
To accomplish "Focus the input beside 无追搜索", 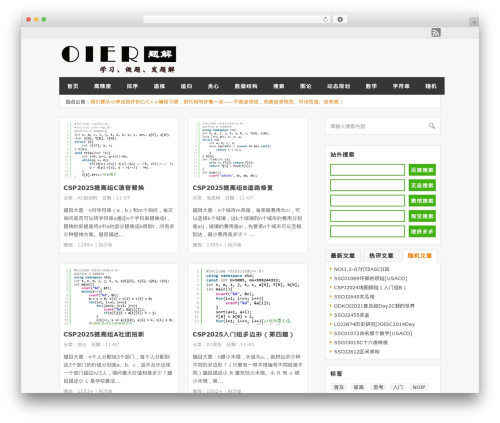I will tap(367, 185).
